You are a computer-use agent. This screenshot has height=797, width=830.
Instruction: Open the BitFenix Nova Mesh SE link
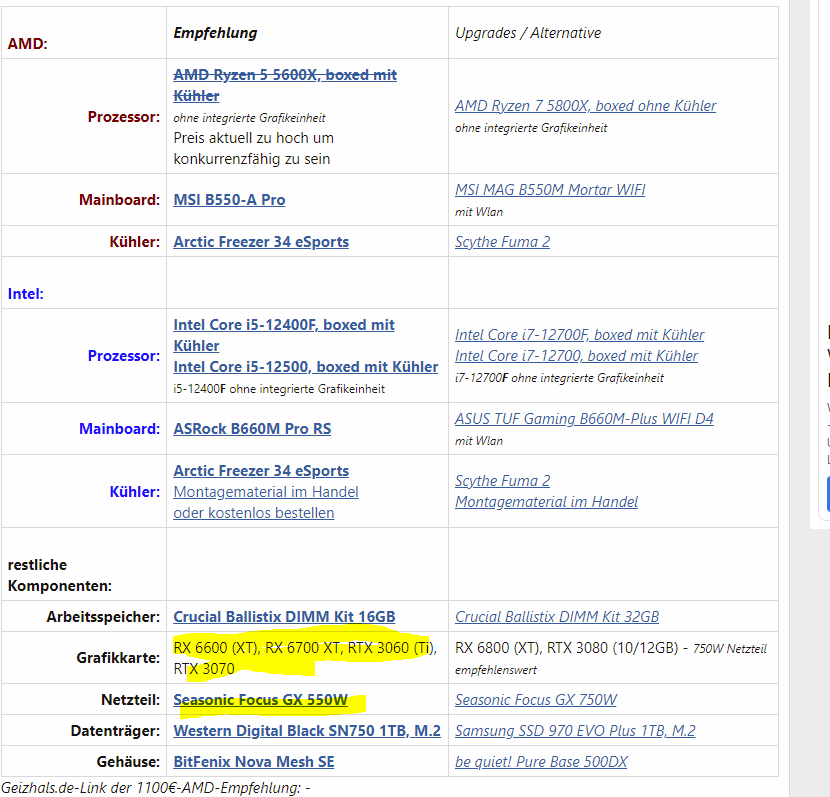[254, 762]
